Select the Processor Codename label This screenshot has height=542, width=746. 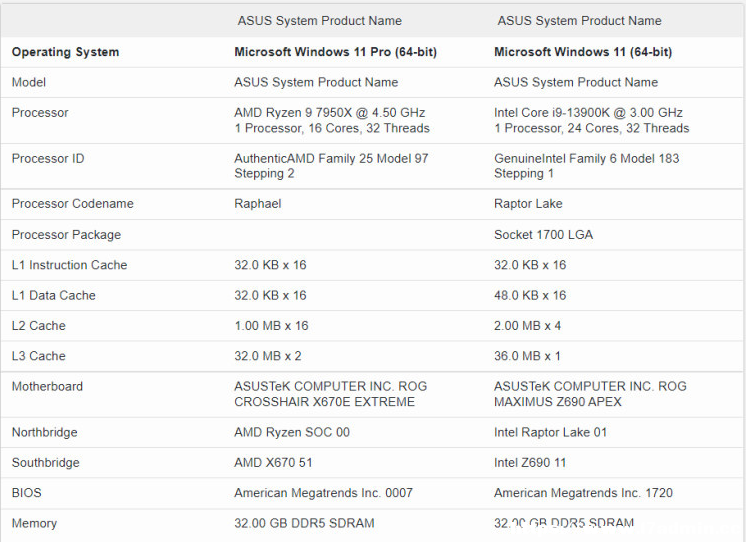pyautogui.click(x=73, y=204)
